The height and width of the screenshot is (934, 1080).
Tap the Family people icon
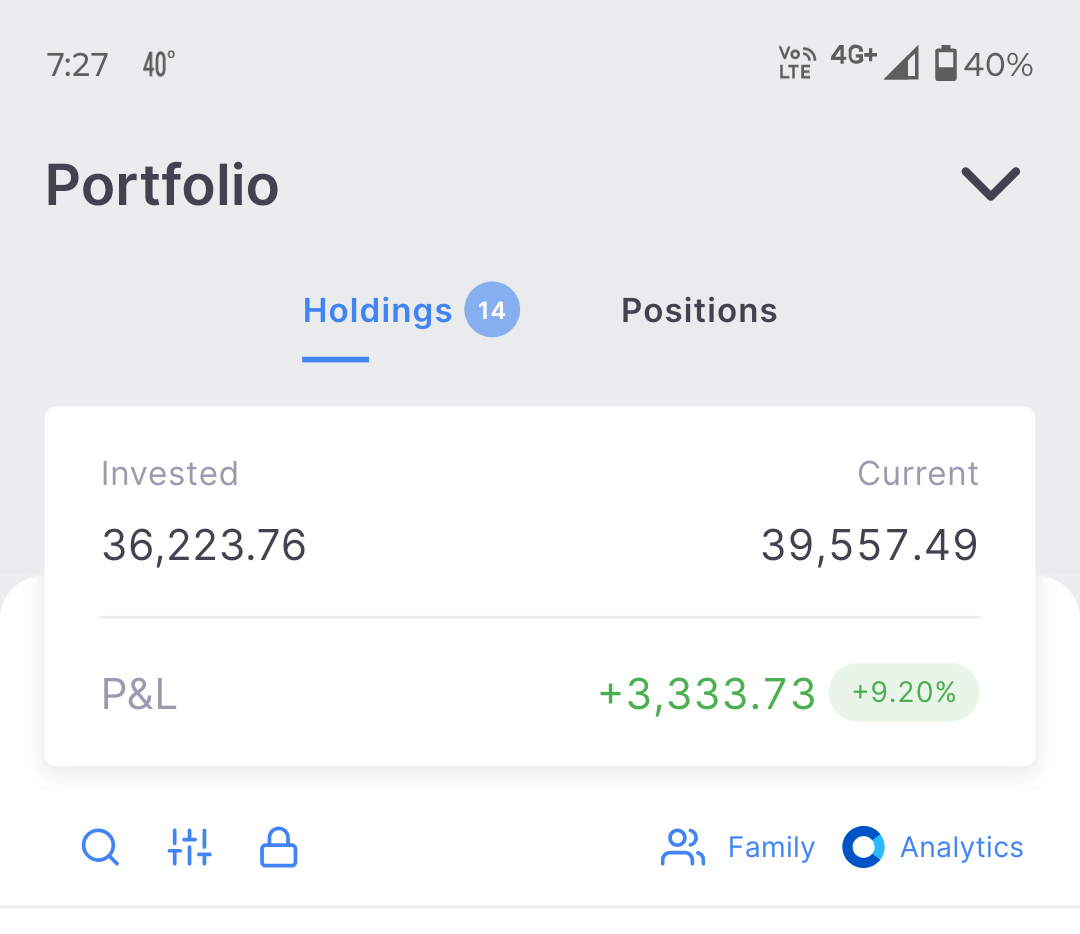[x=683, y=847]
